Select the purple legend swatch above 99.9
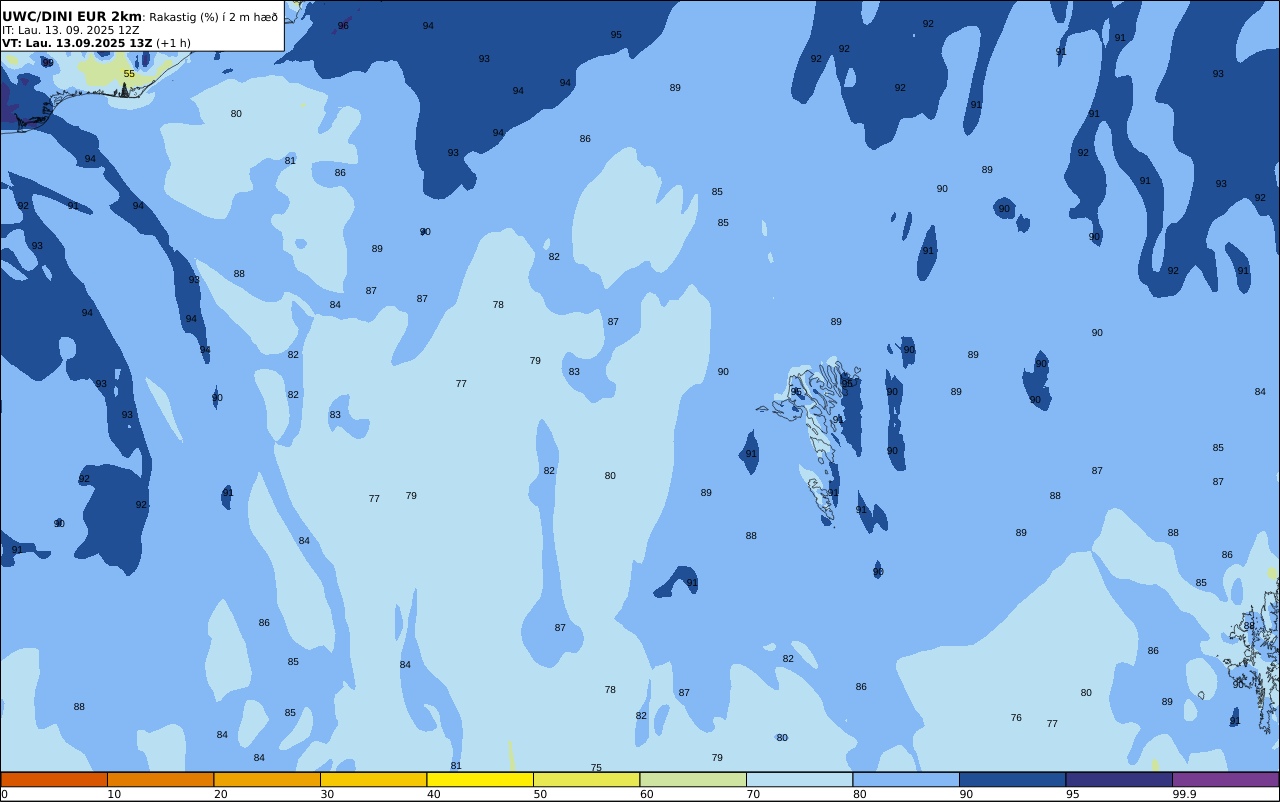The image size is (1280, 802). (1225, 779)
